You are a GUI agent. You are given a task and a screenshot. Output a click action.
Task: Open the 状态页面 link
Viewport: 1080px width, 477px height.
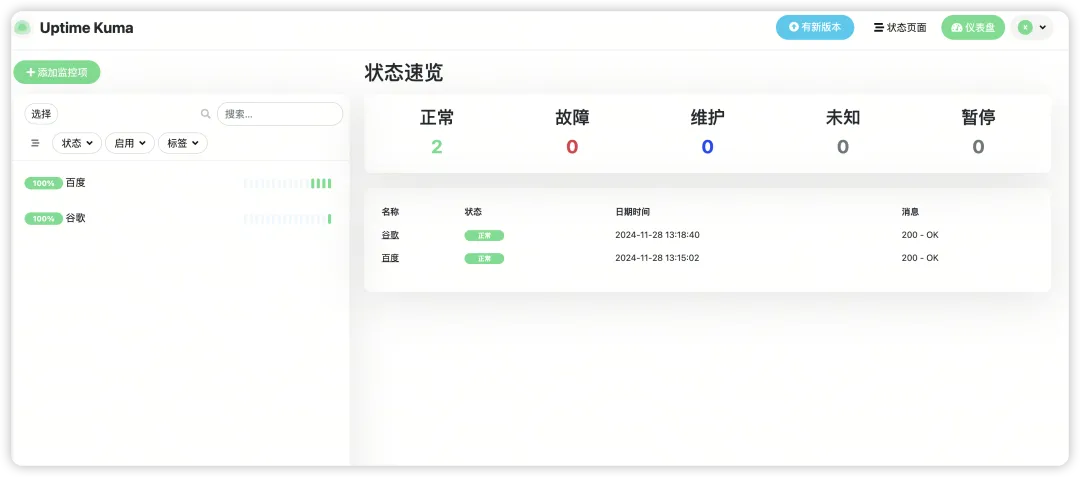point(900,28)
